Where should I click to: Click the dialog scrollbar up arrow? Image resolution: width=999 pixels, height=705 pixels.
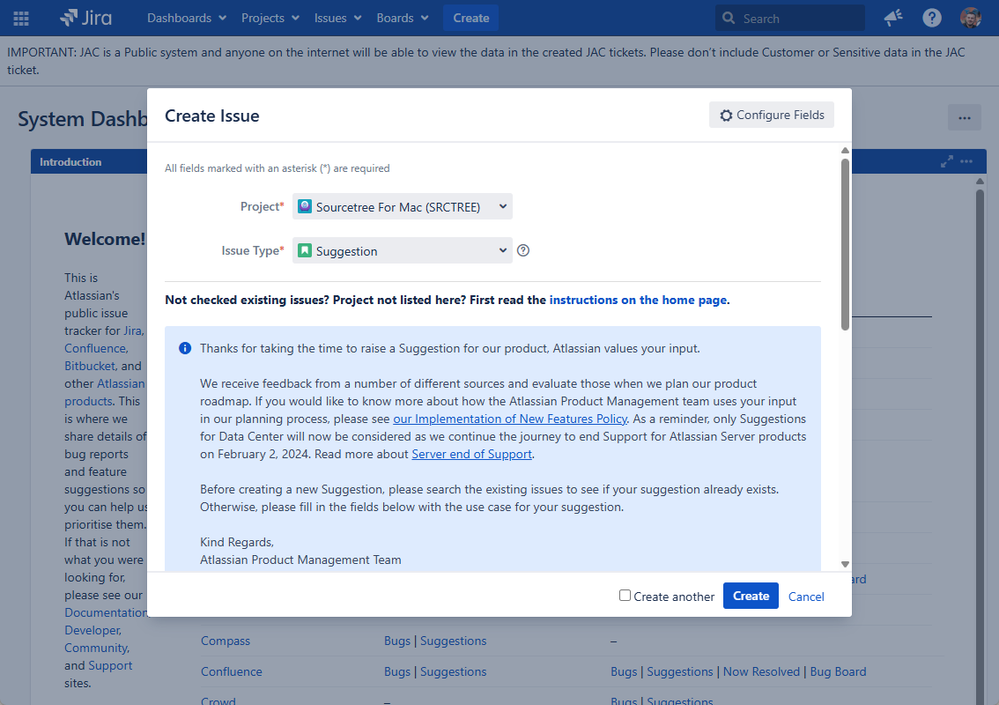pyautogui.click(x=845, y=150)
